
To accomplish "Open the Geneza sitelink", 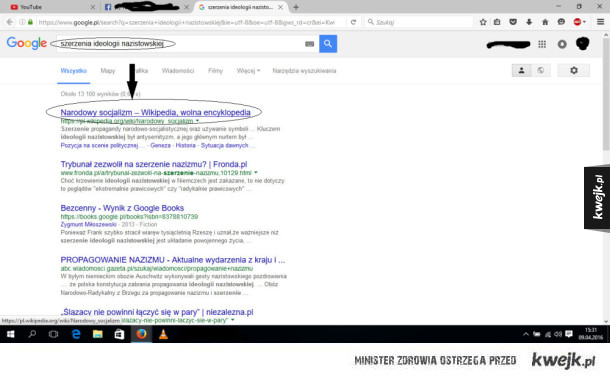I will 160,146.
